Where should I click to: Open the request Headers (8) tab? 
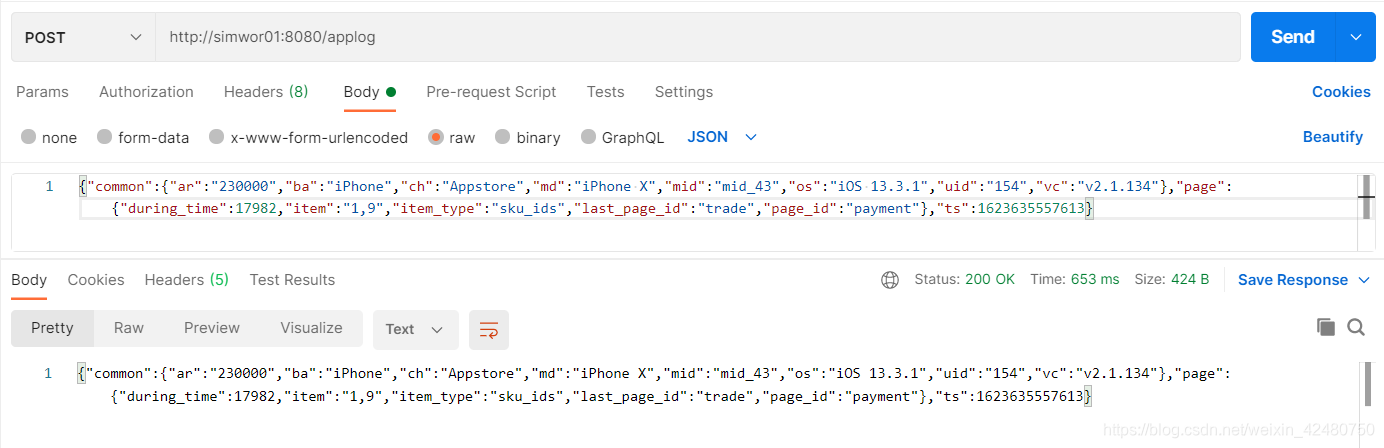point(266,92)
